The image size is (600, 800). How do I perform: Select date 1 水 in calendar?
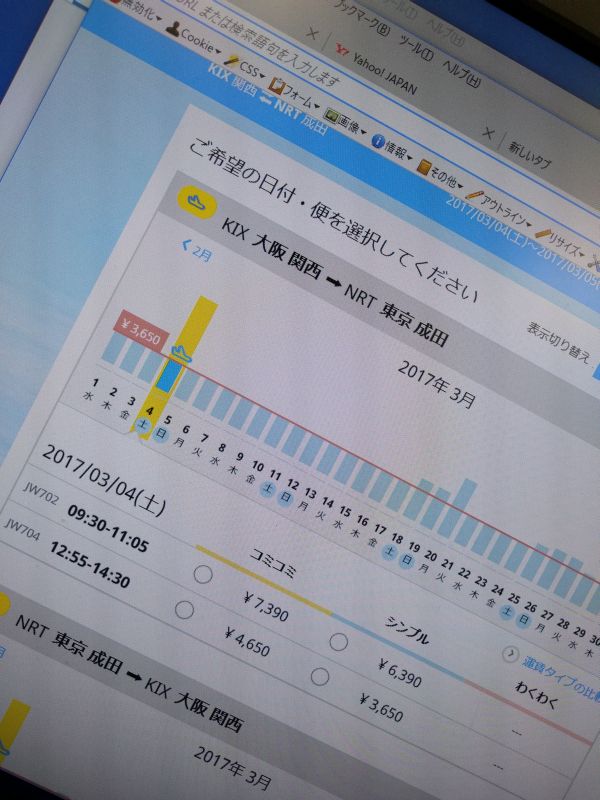(x=91, y=389)
